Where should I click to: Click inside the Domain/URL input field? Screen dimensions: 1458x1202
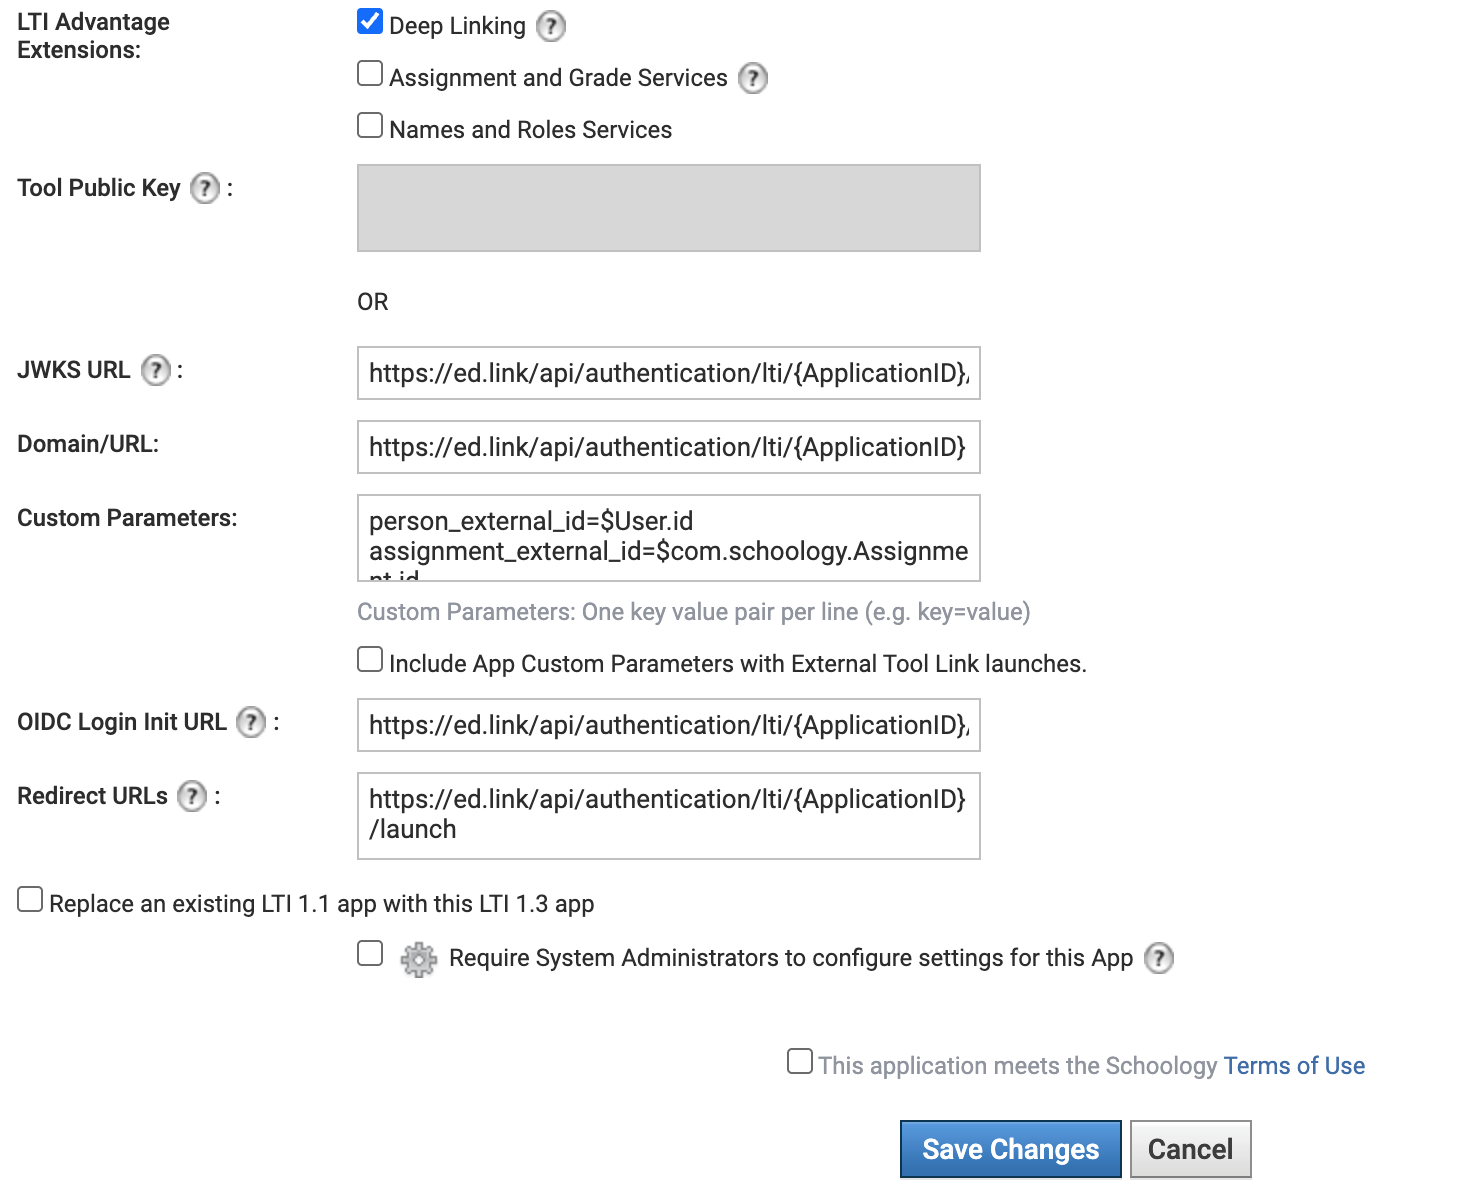click(x=668, y=447)
